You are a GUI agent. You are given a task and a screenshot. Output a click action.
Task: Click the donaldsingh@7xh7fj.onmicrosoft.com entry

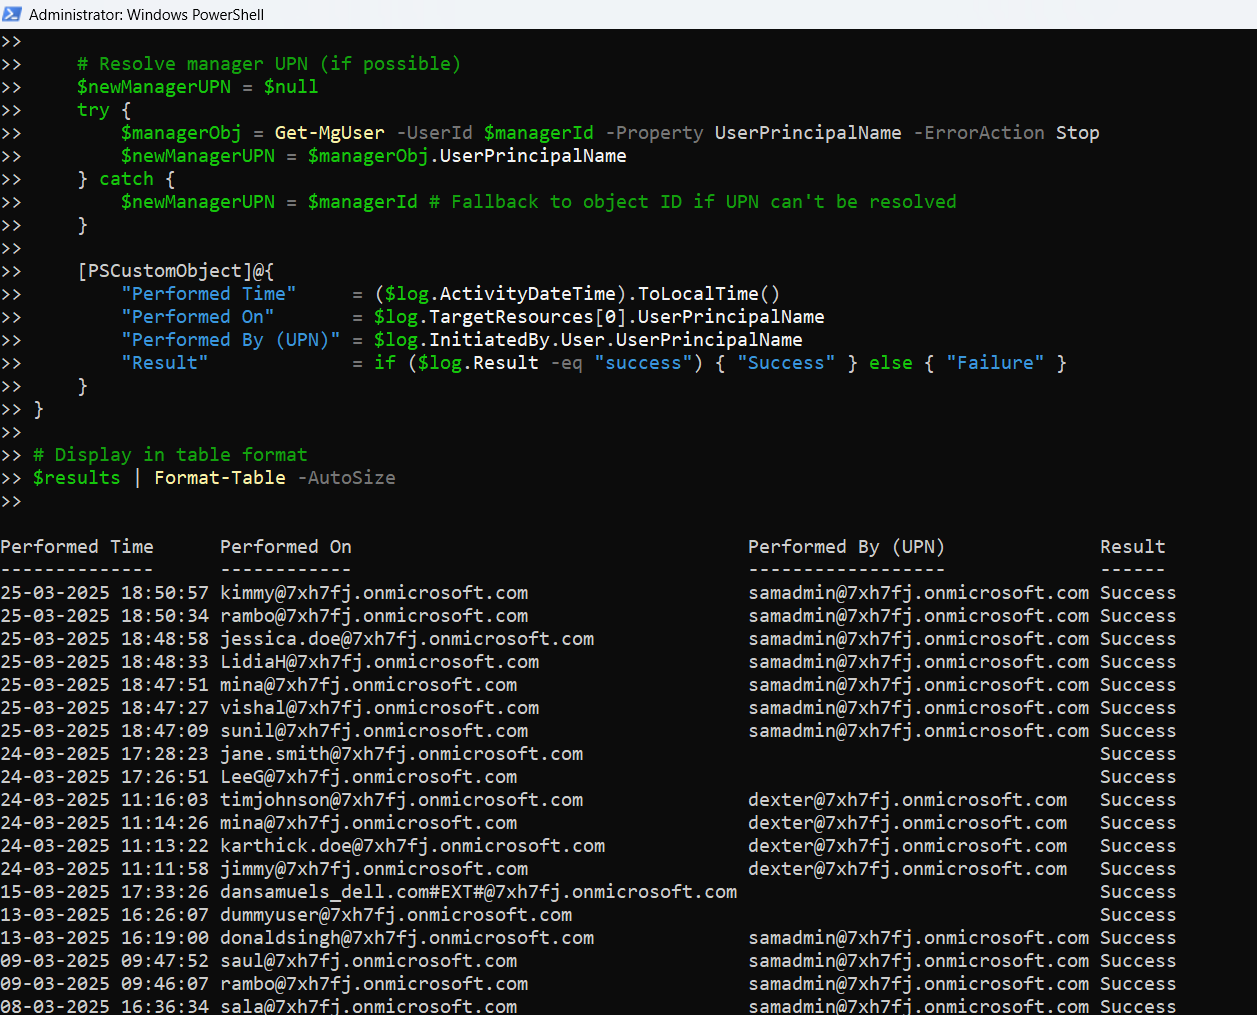[407, 938]
